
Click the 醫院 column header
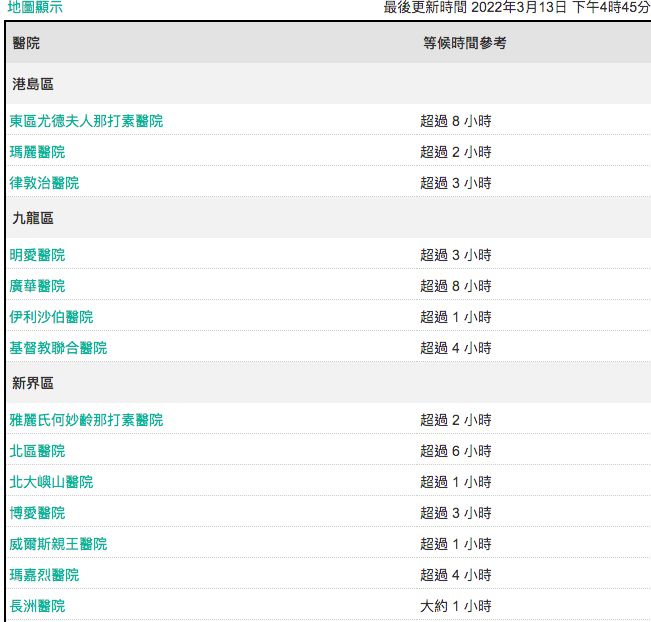click(26, 43)
